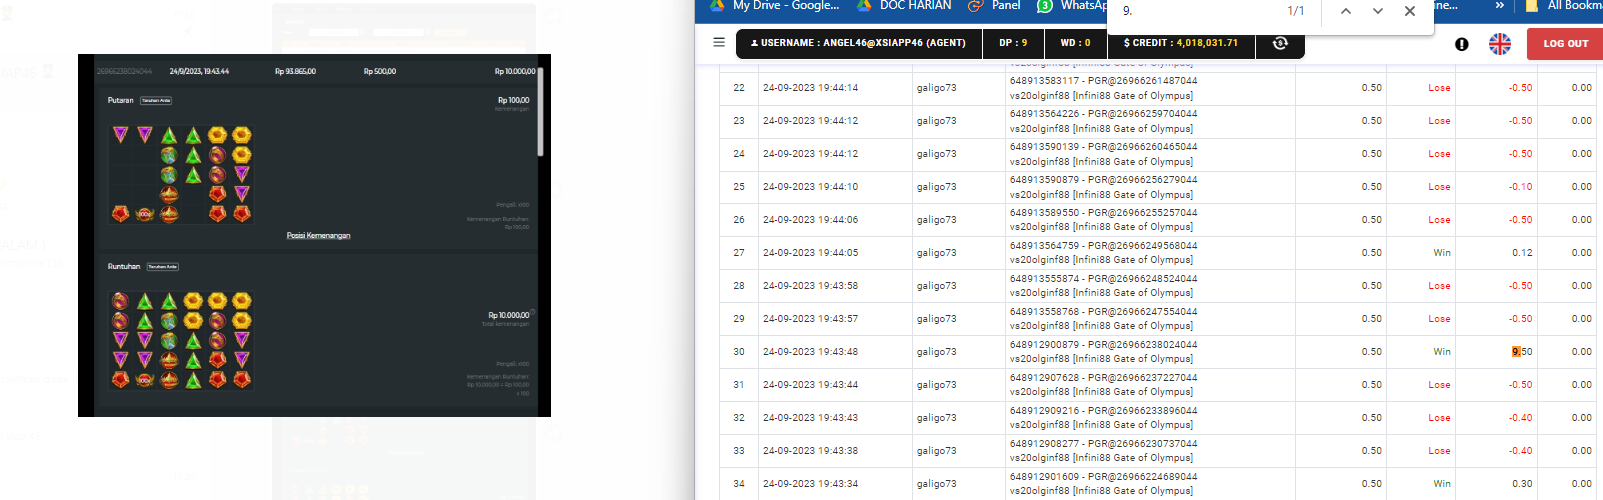
Task: Close the browser find bar
Action: 1410,11
